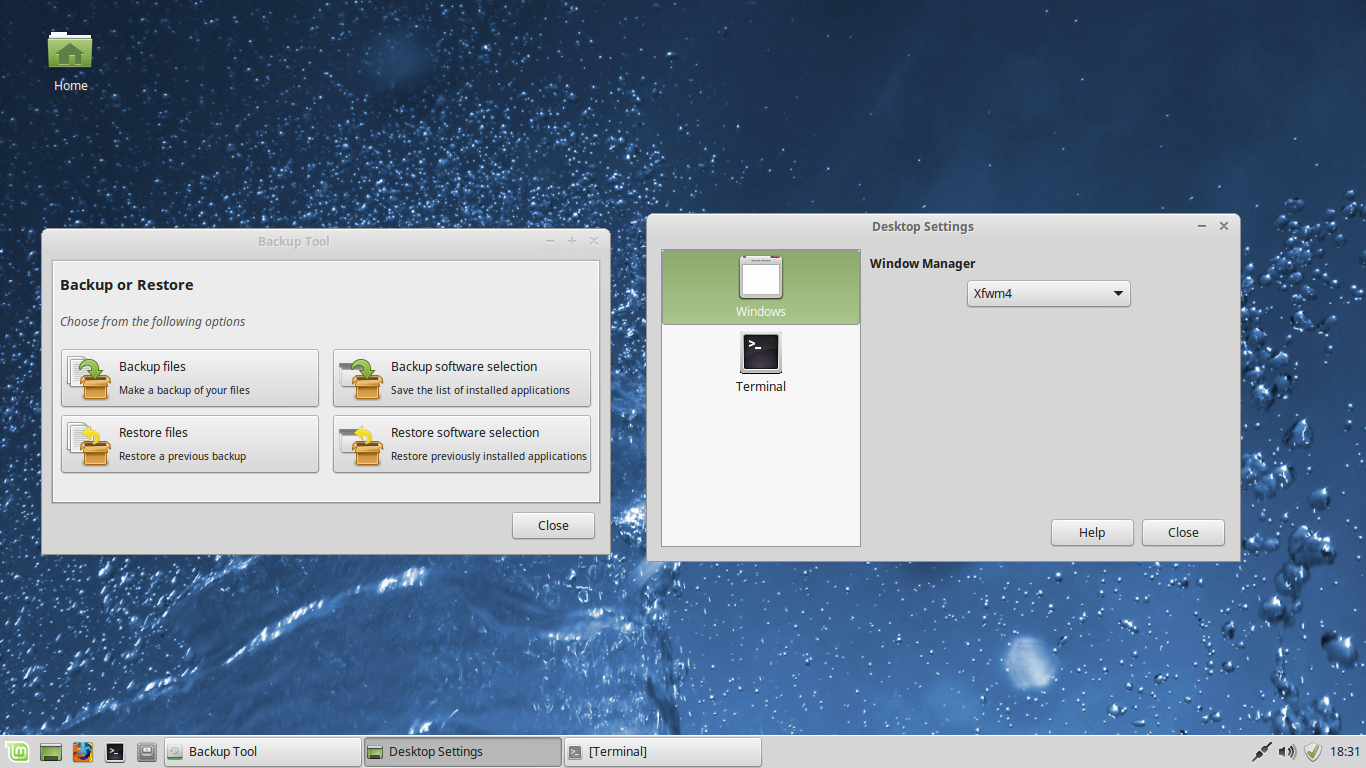1366x768 pixels.
Task: Click "Choose from the following options" text
Action: coord(152,322)
